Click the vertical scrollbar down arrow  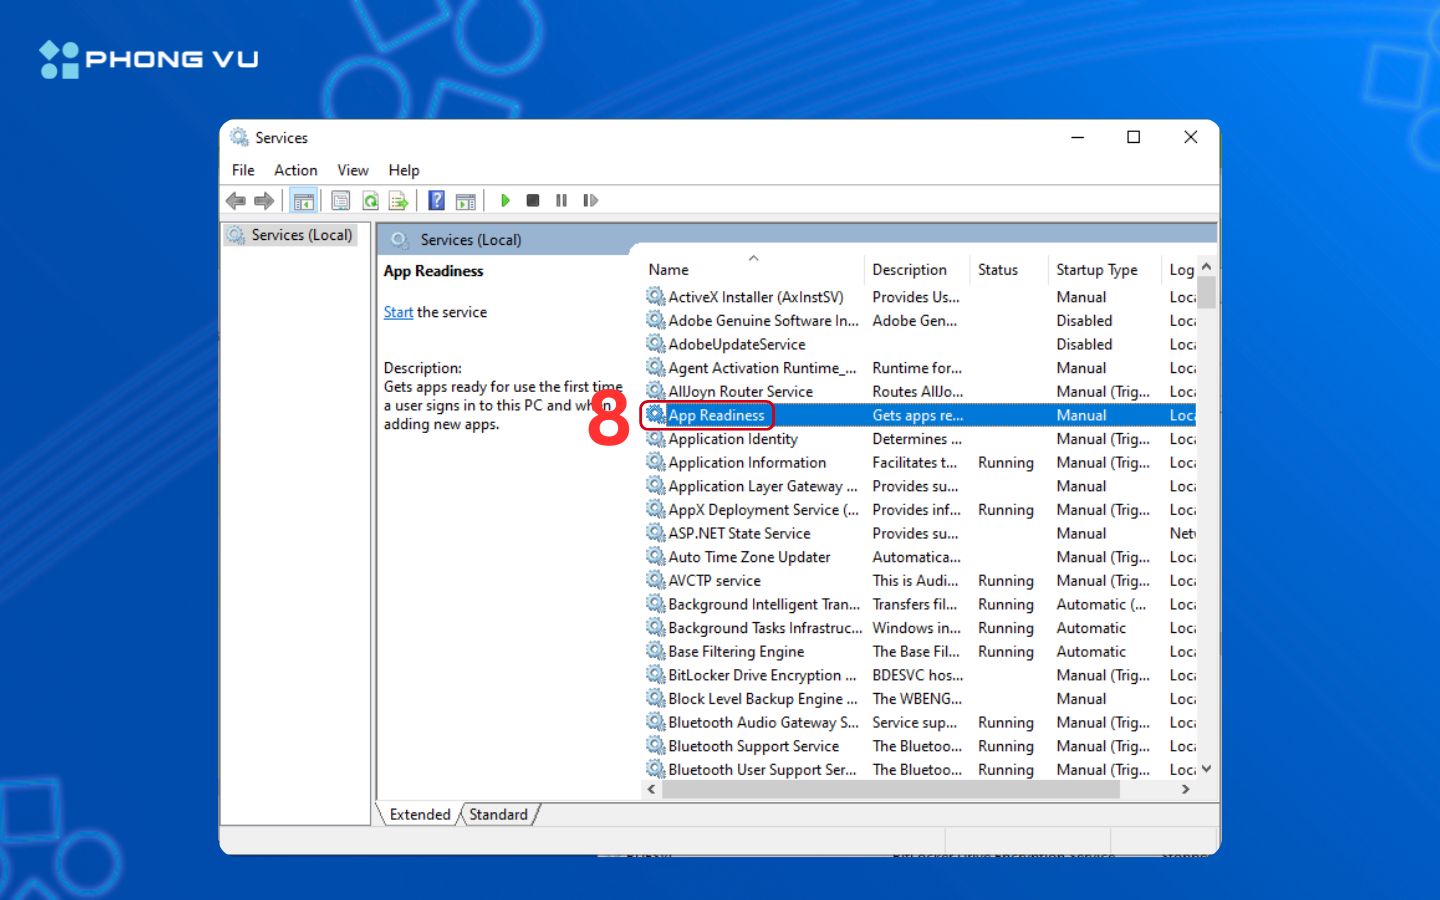(x=1206, y=769)
